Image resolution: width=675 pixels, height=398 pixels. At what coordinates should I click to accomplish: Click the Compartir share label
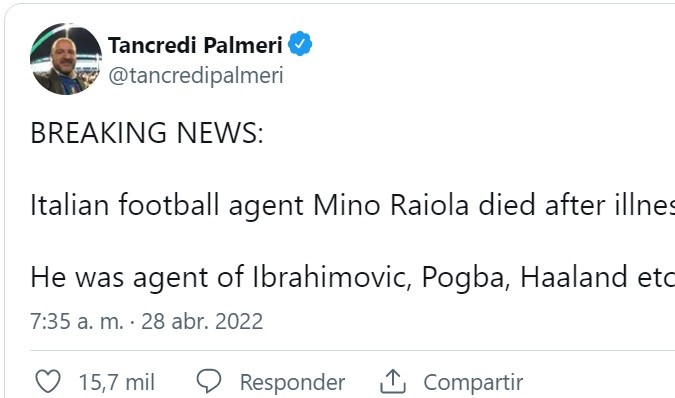473,382
